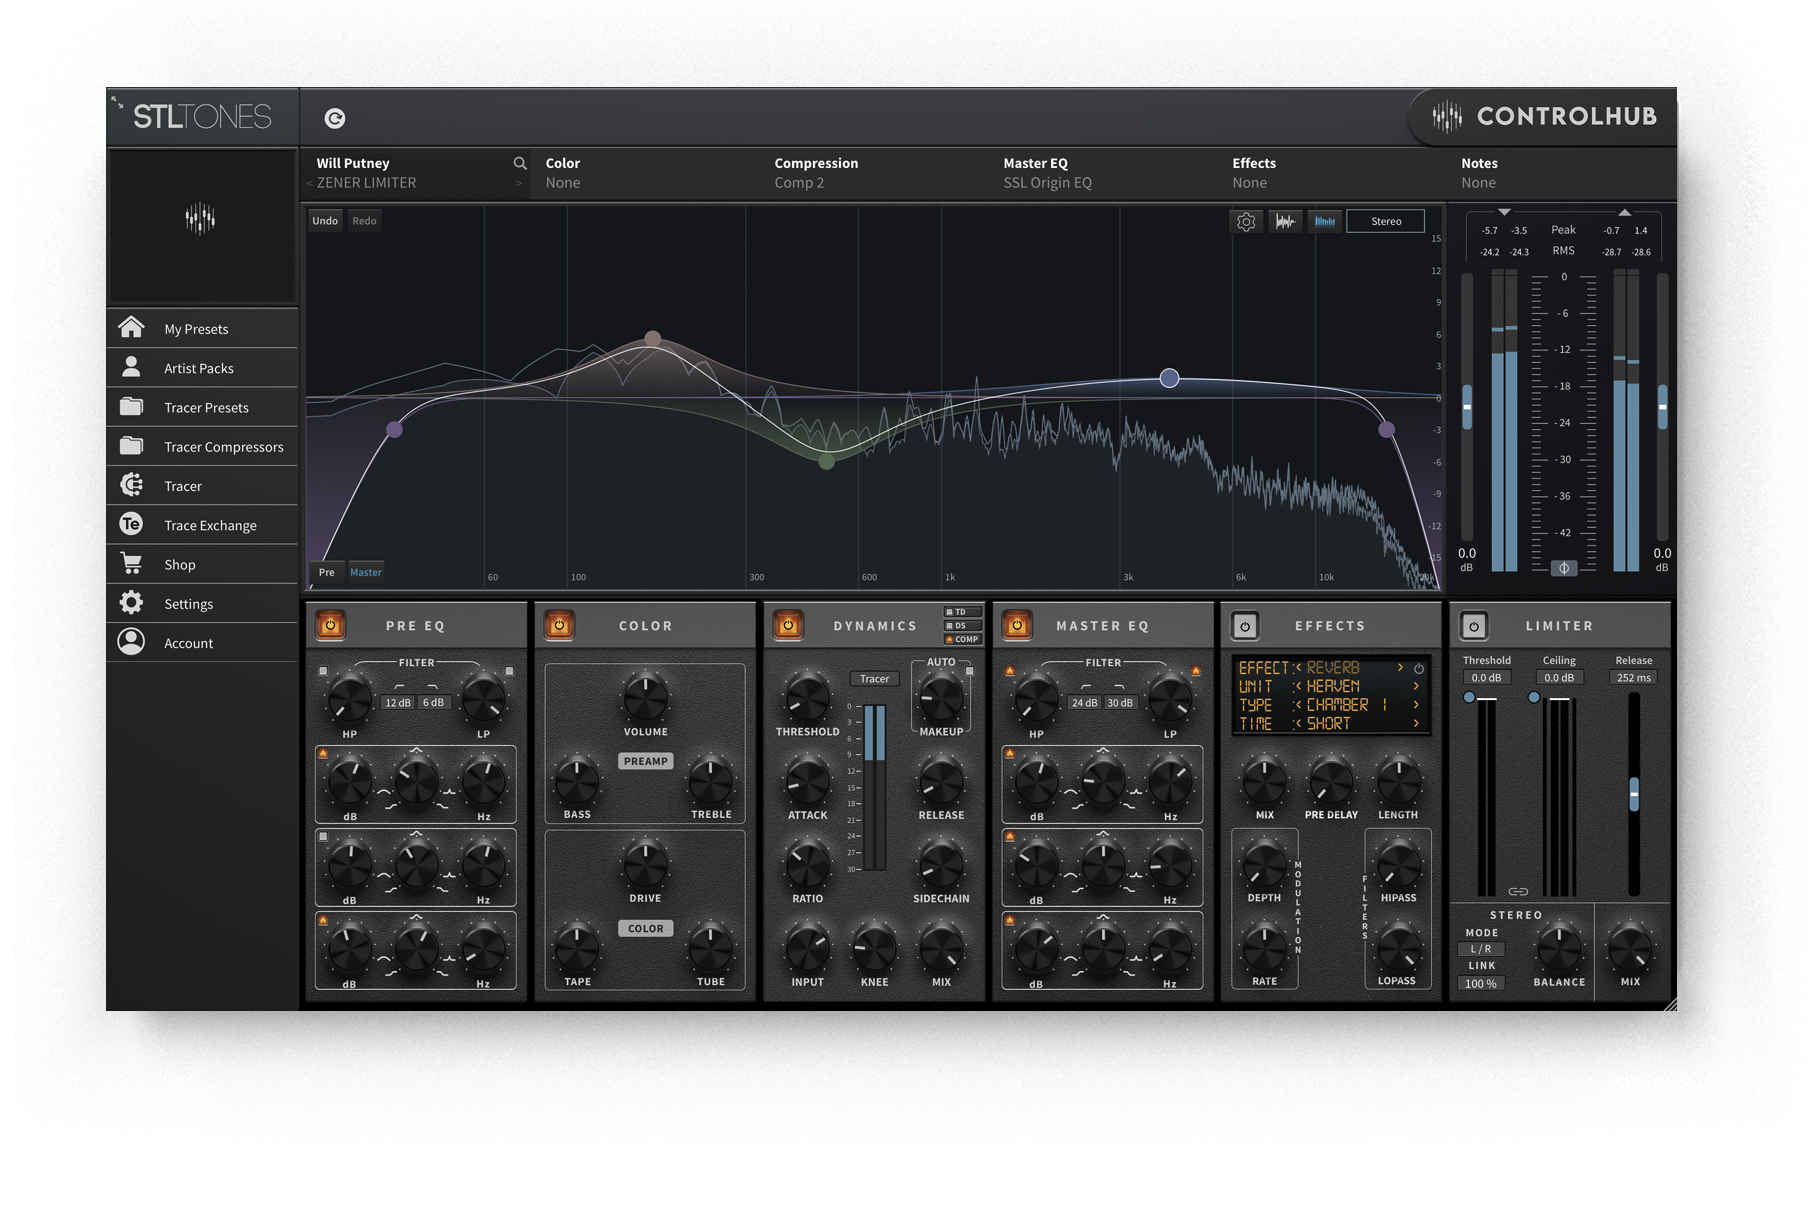Open Shop cart icon
The width and height of the screenshot is (1808, 1226).
point(131,563)
